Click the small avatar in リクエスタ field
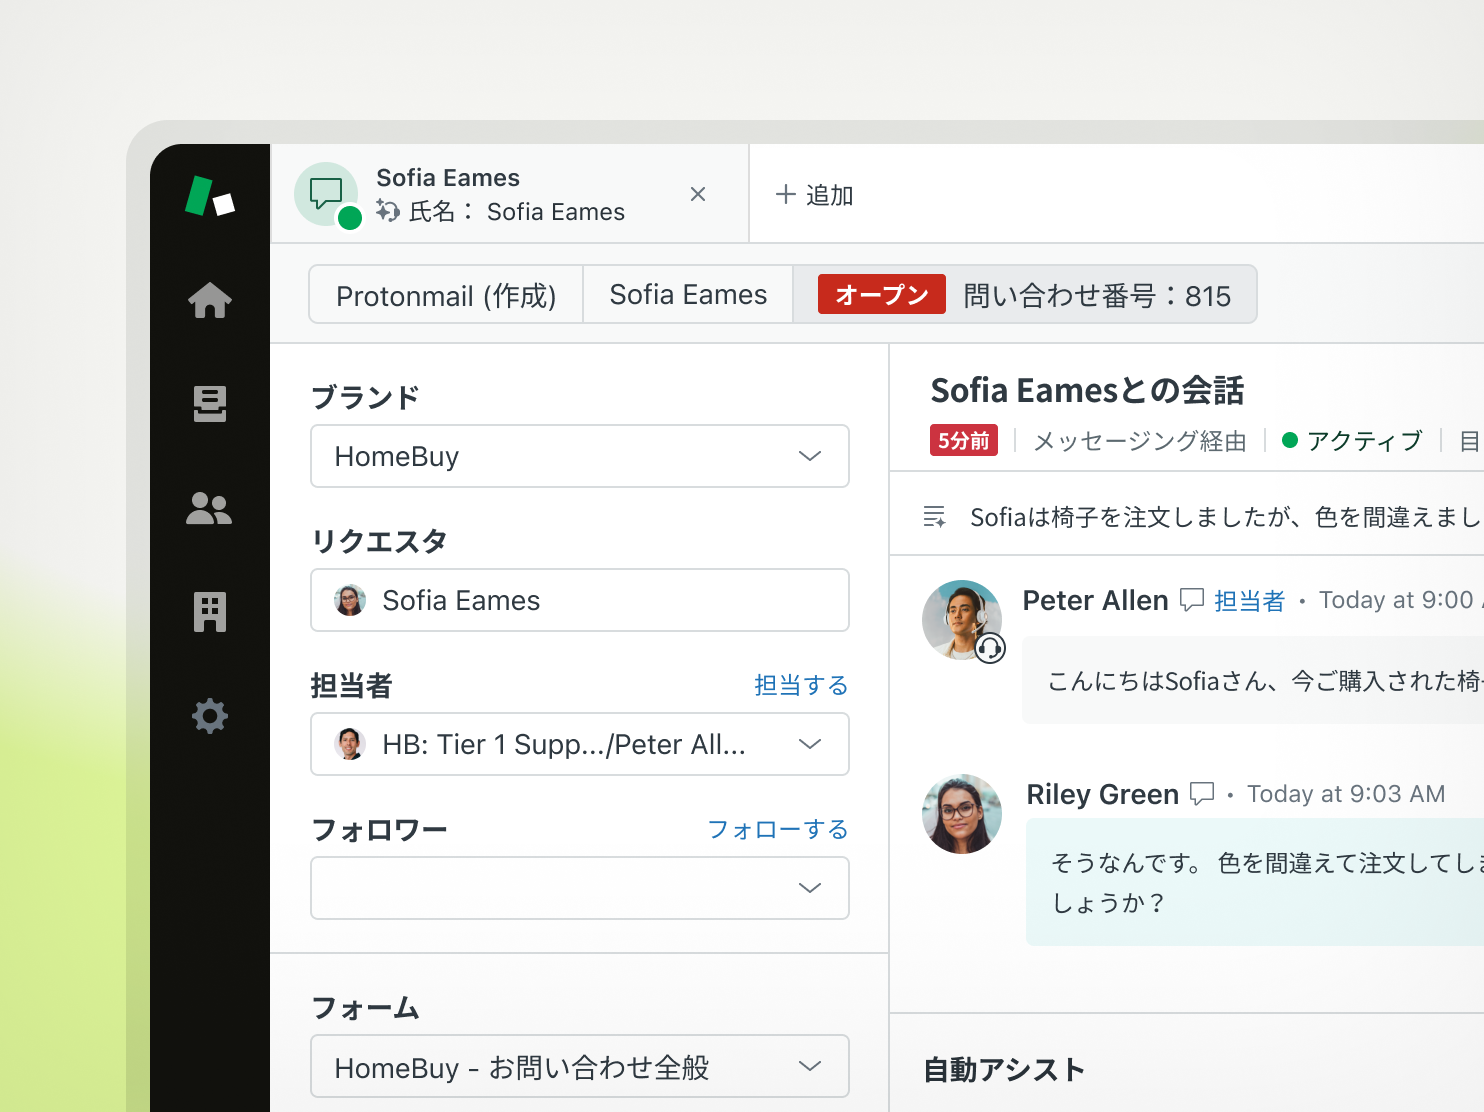The image size is (1484, 1112). (x=350, y=600)
